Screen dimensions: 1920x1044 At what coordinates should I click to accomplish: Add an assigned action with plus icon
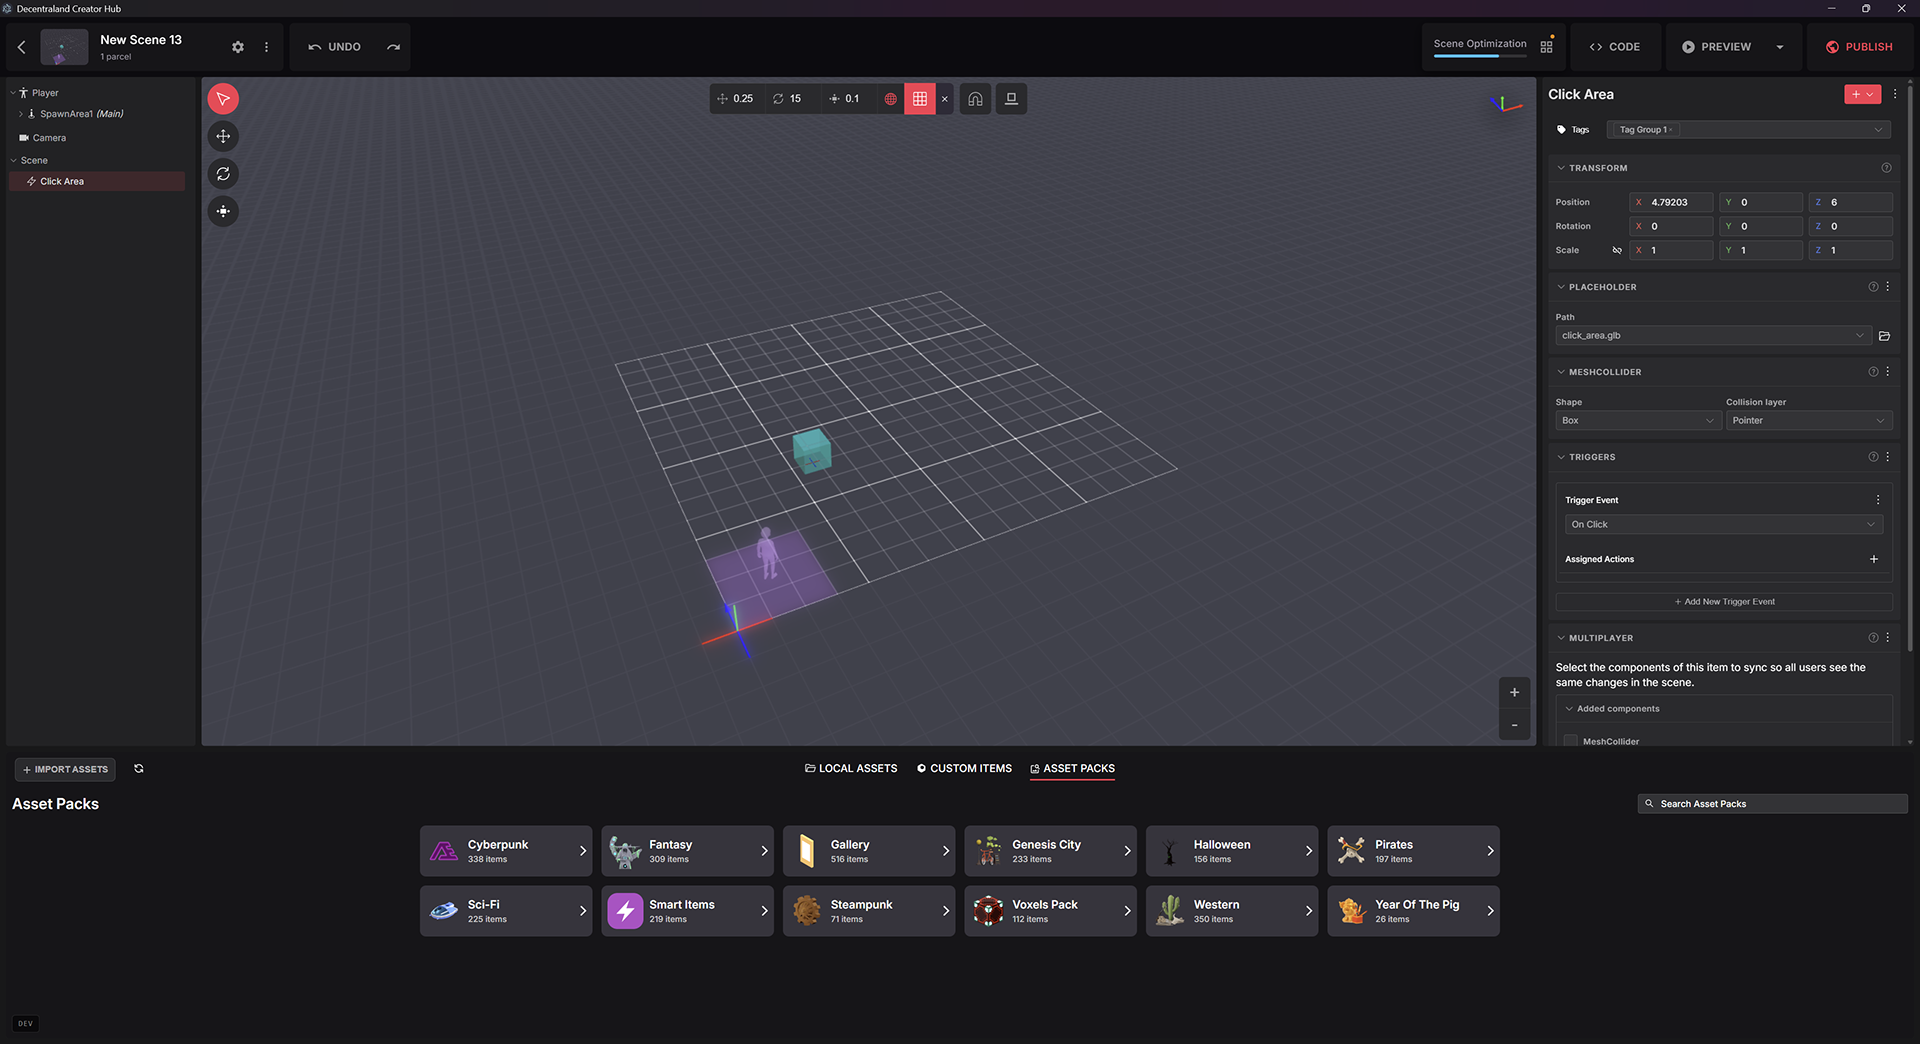1874,559
